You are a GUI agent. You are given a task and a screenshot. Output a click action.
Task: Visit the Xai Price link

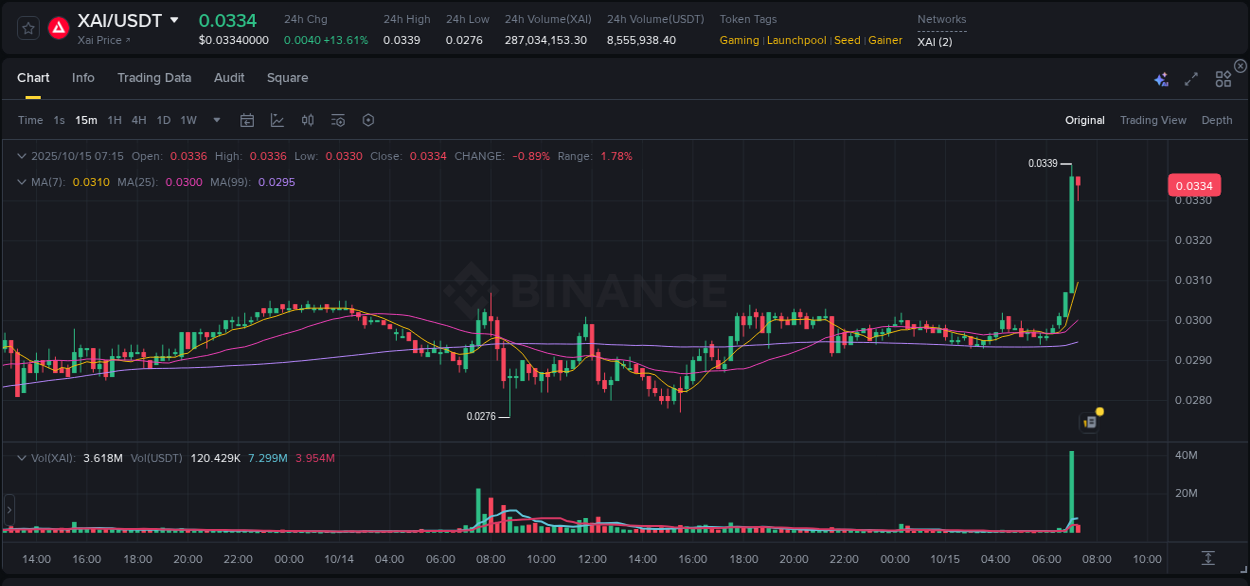point(103,40)
